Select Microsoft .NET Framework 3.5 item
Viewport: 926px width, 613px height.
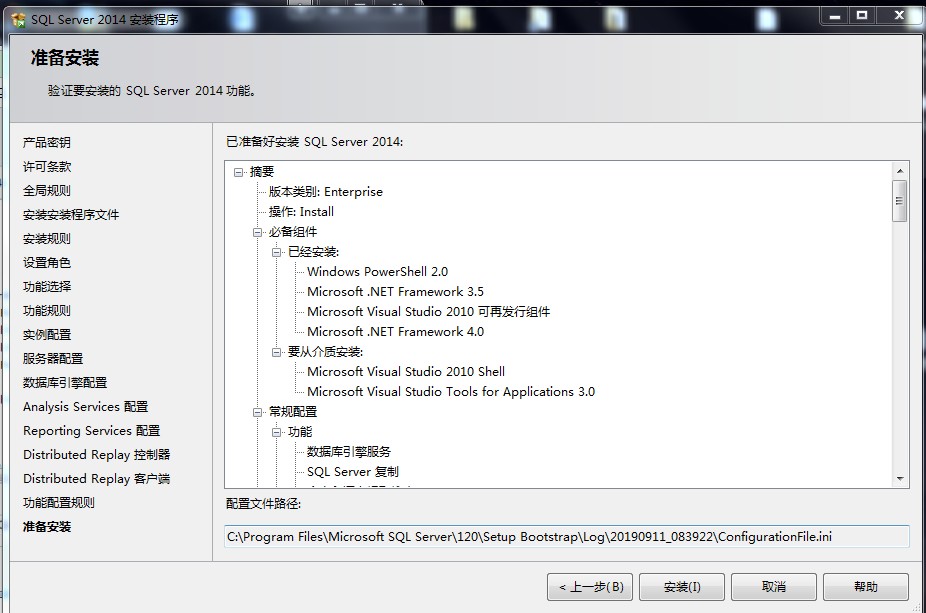point(395,292)
